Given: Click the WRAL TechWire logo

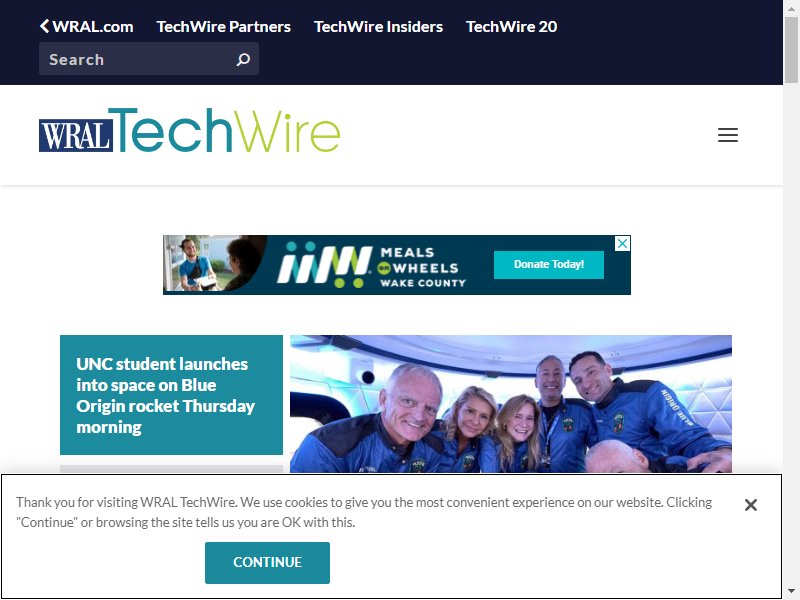Looking at the screenshot, I should pyautogui.click(x=189, y=130).
